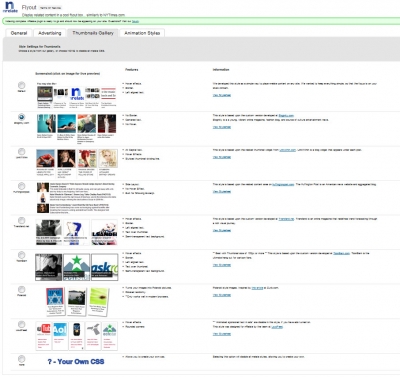Open the Animation Styles tab
This screenshot has width=400, height=377.
click(x=142, y=33)
